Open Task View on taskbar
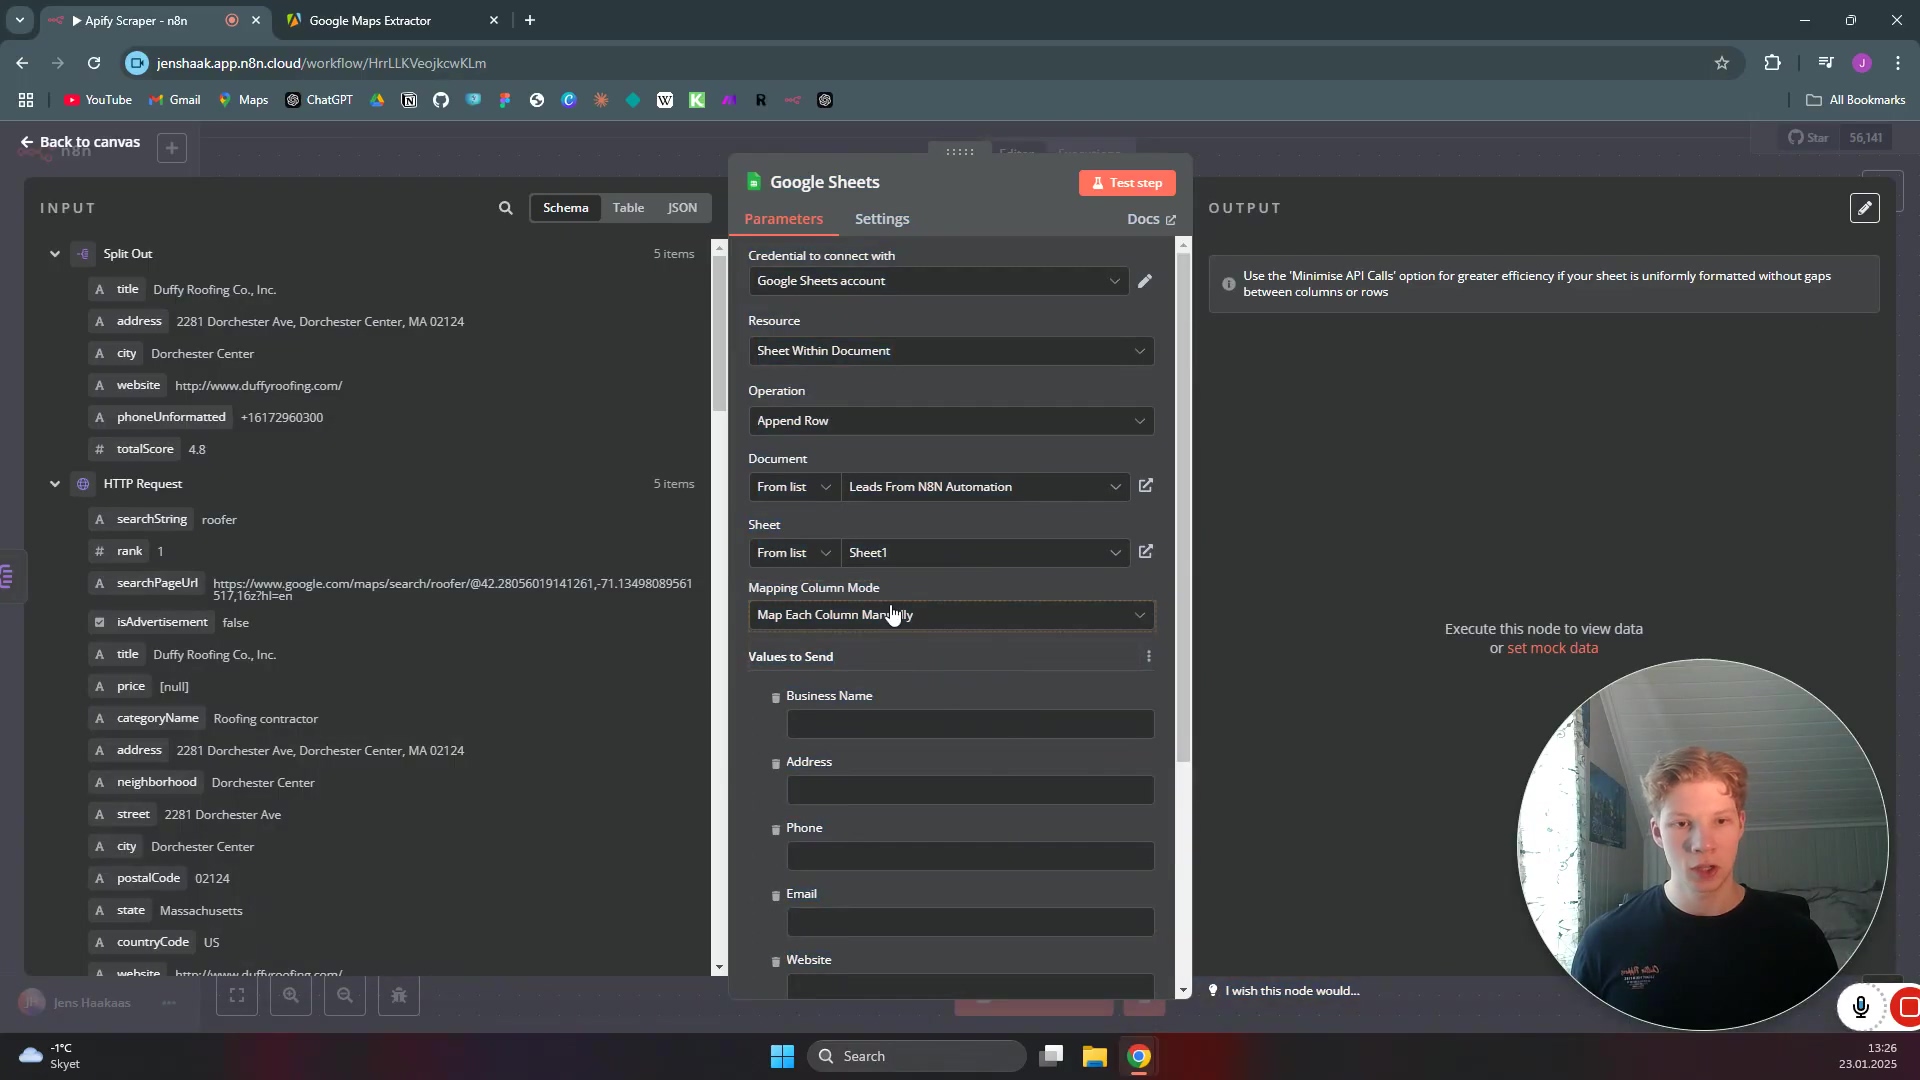 tap(1051, 1056)
